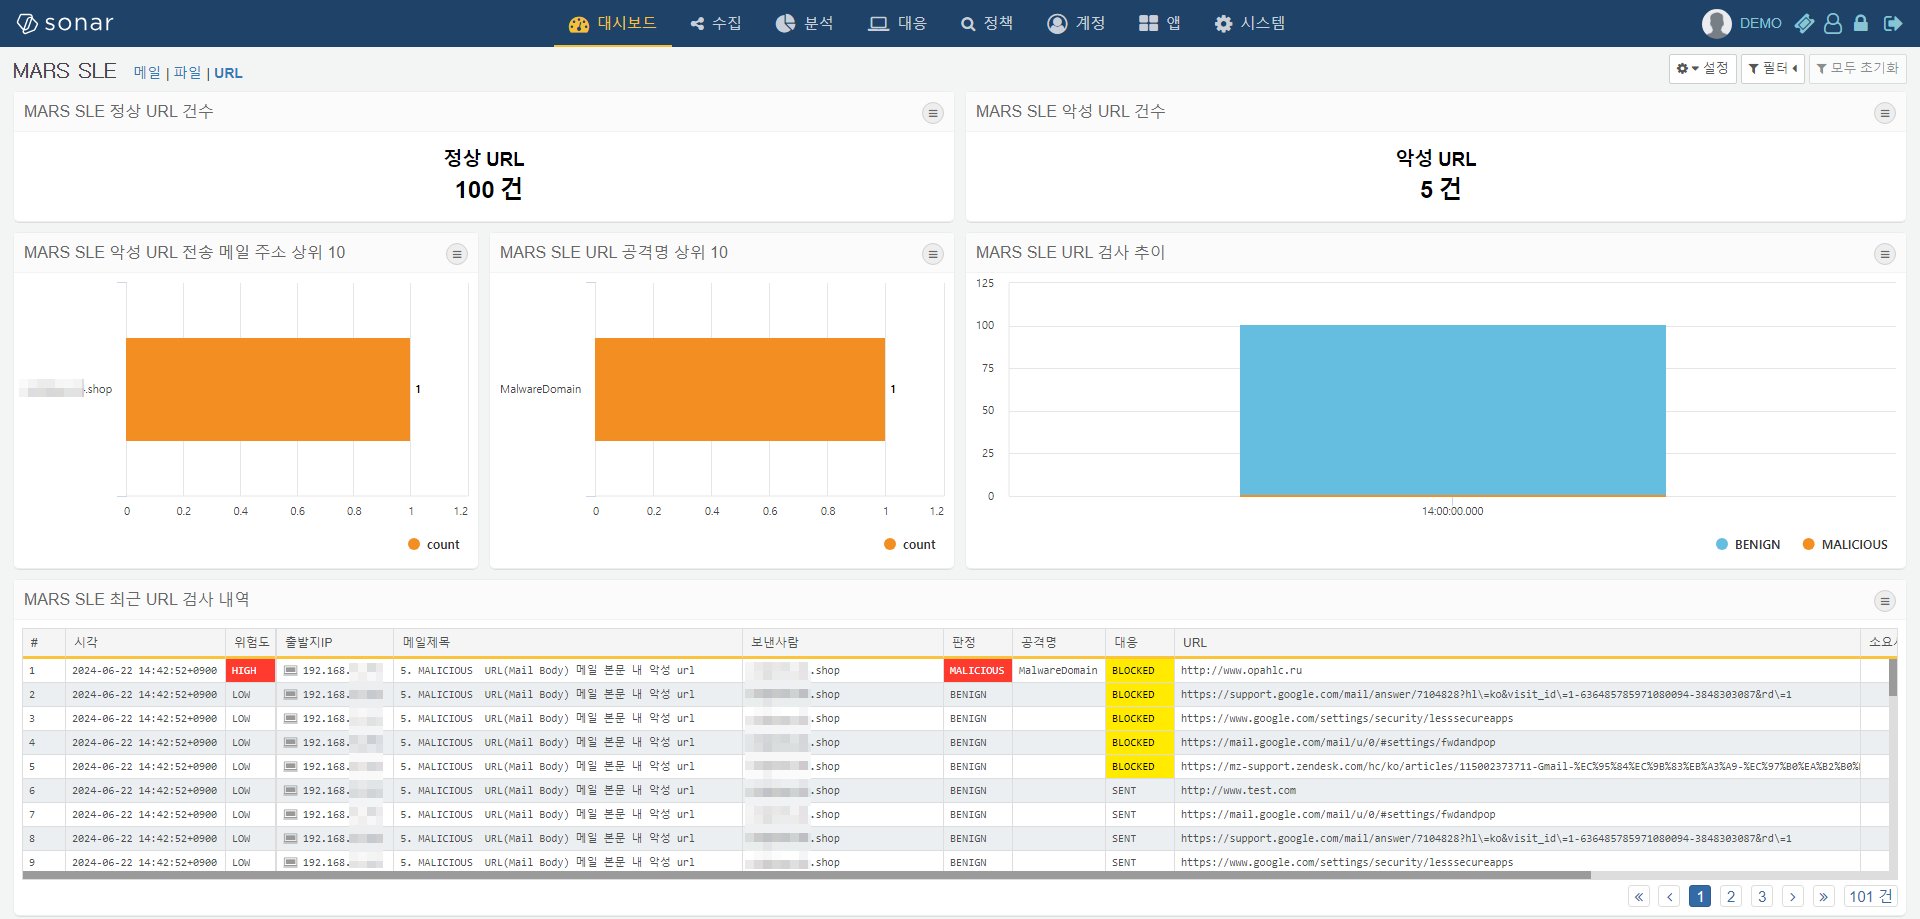Viewport: 1920px width, 919px height.
Task: Open the 대응 response menu
Action: coord(897,23)
